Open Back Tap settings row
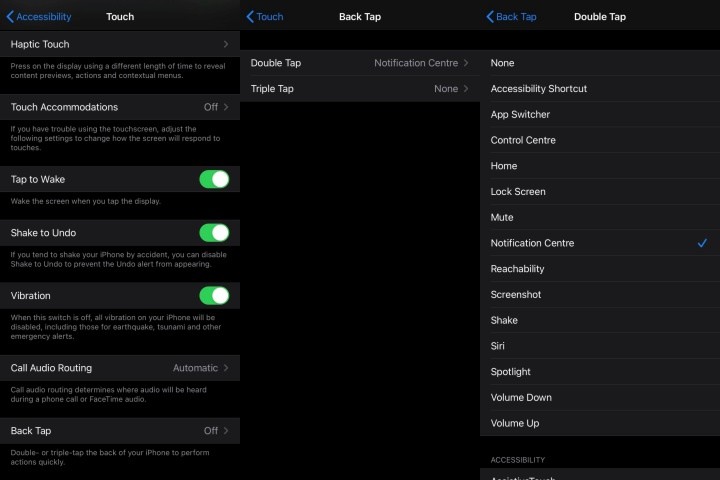 [x=120, y=431]
